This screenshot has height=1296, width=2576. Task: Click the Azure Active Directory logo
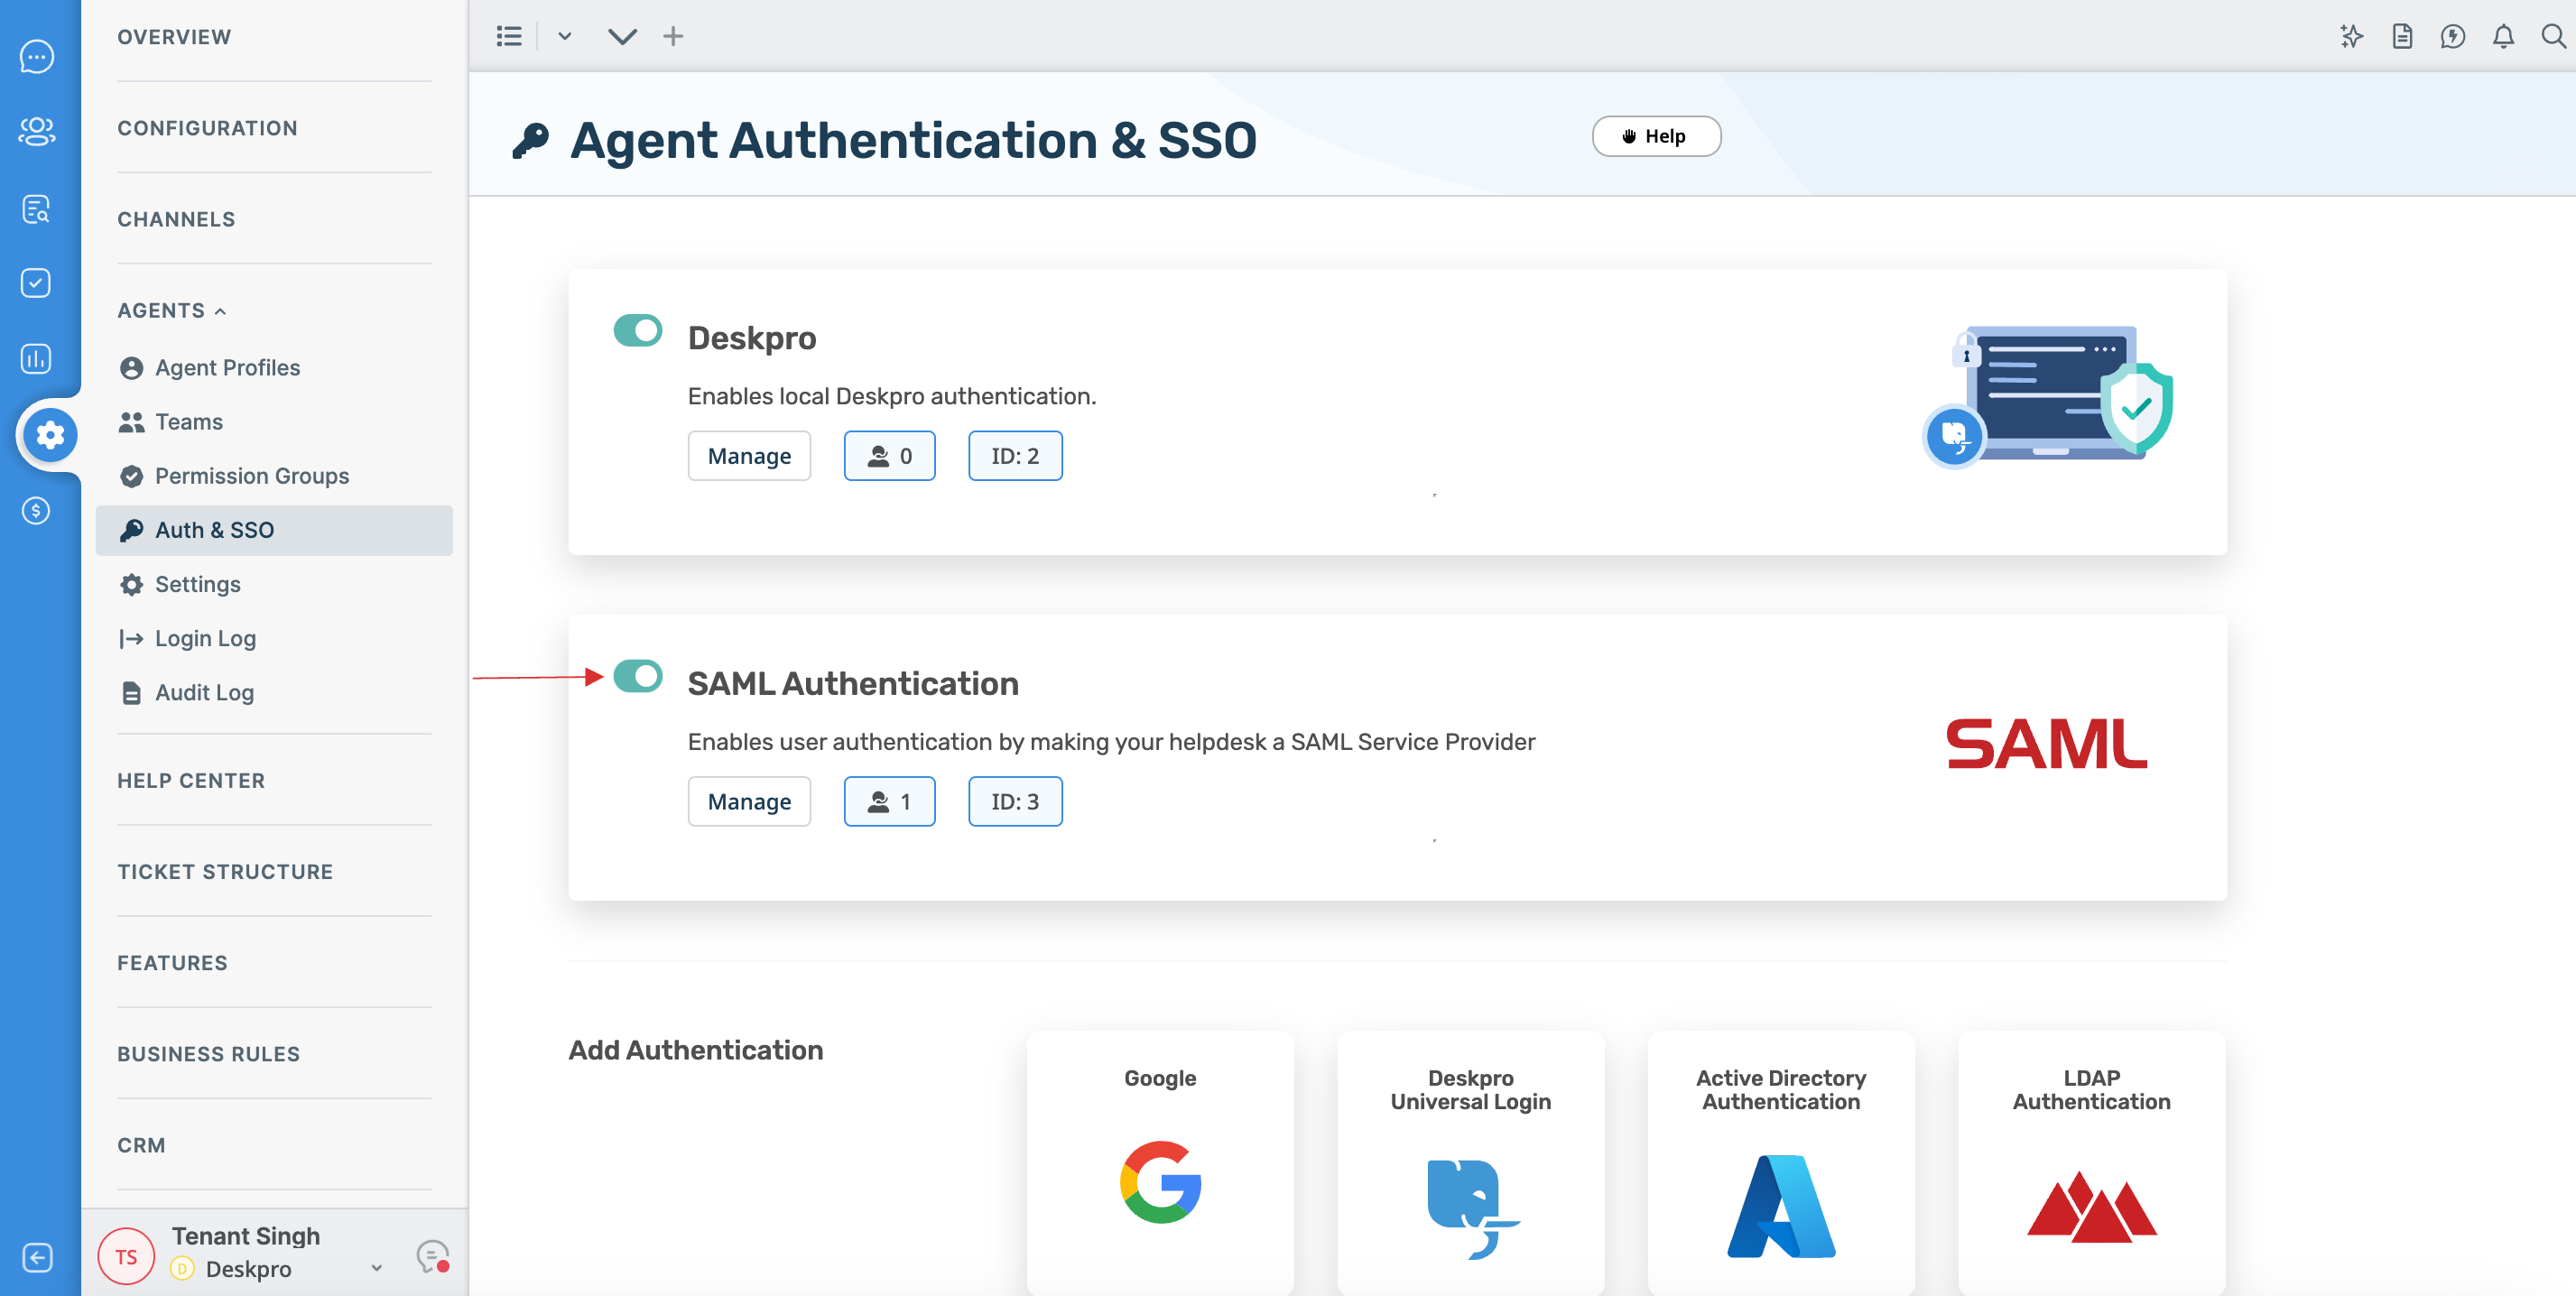pos(1781,1206)
